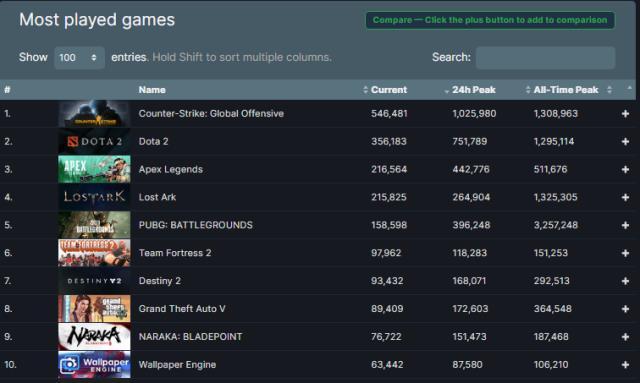Open the Counter-Strike game thumbnail
640x383 pixels.
coord(94,114)
